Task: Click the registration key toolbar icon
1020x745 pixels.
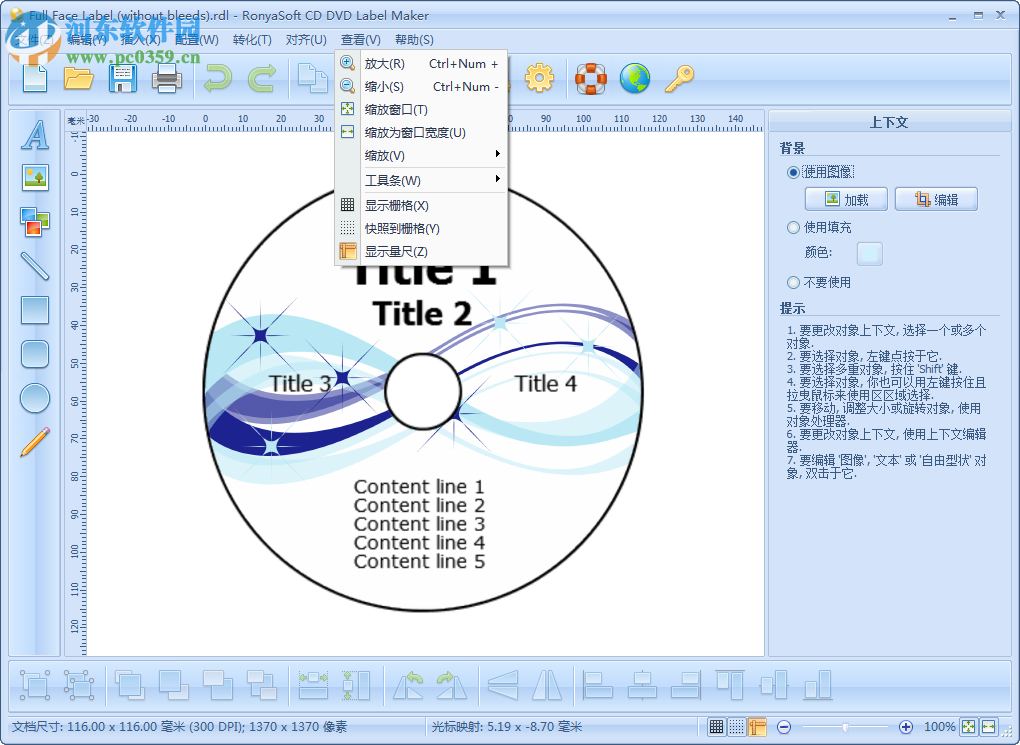Action: (678, 77)
